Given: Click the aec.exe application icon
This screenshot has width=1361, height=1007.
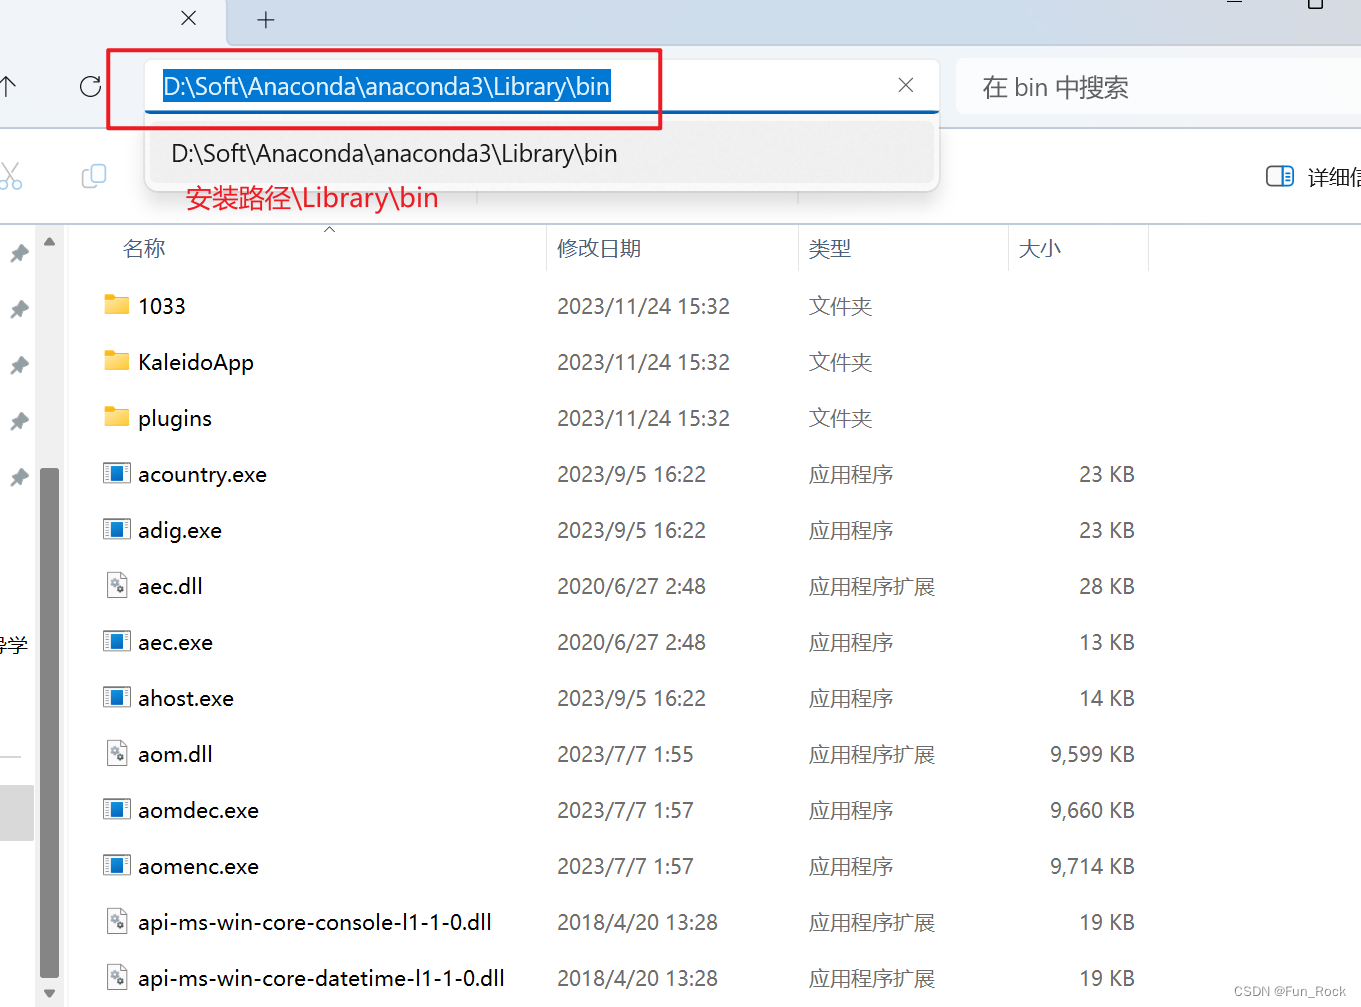Looking at the screenshot, I should tap(117, 641).
